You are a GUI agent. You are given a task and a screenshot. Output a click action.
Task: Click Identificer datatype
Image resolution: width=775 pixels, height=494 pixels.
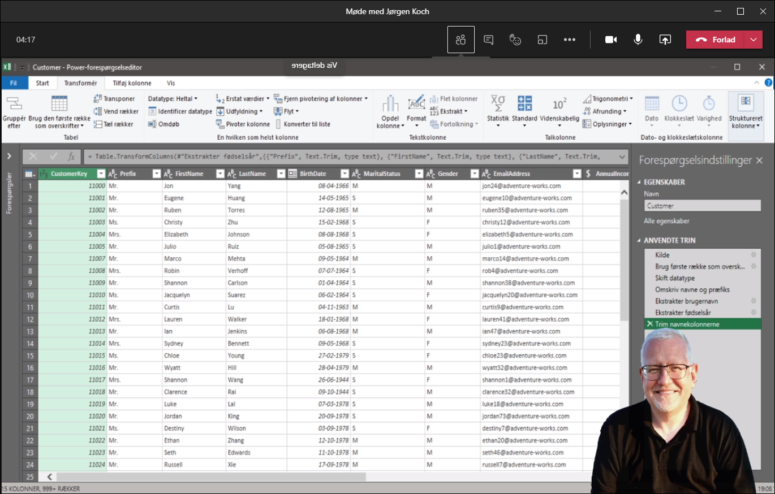(x=180, y=111)
